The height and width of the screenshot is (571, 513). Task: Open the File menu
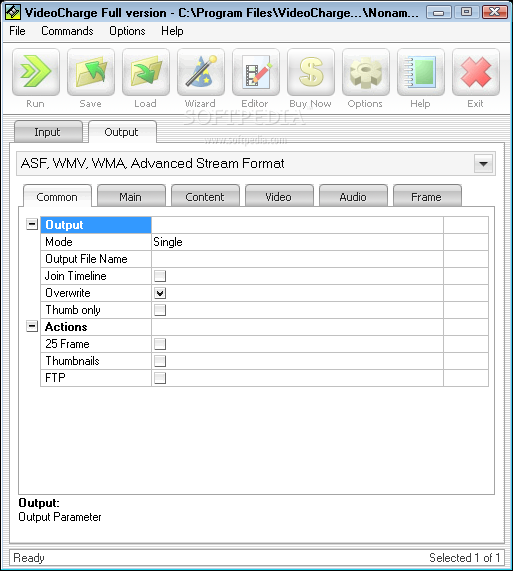(x=17, y=31)
